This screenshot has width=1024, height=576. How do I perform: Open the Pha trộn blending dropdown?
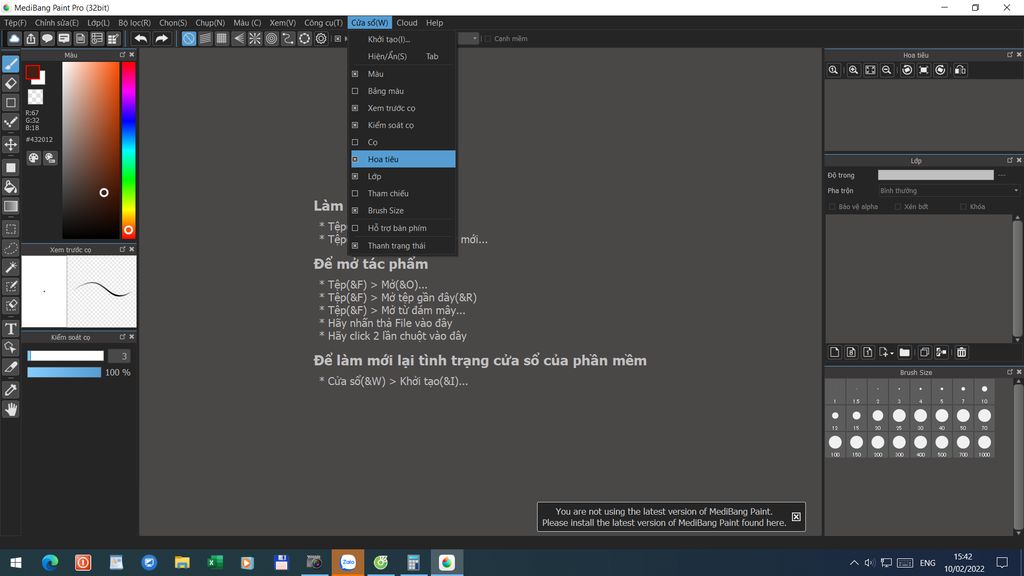949,191
